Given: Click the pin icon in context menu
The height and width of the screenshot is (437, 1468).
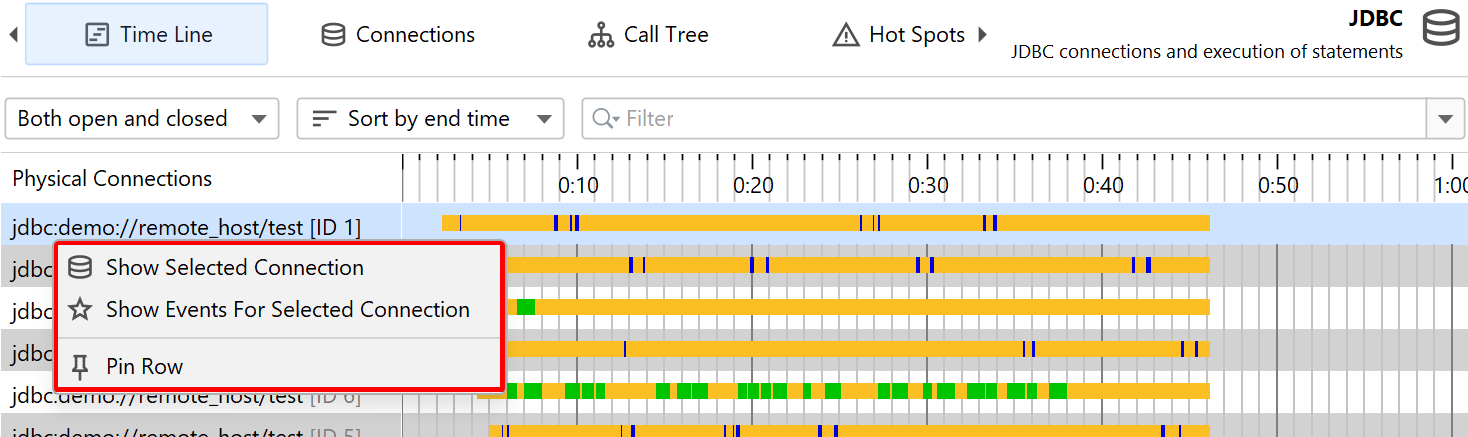Looking at the screenshot, I should (x=80, y=367).
